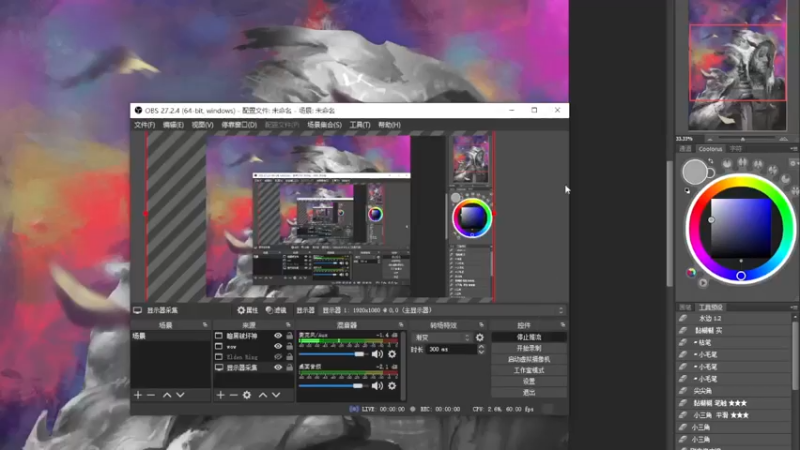
Task: Open the transition type dropdown showing 渐变
Action: [442, 337]
